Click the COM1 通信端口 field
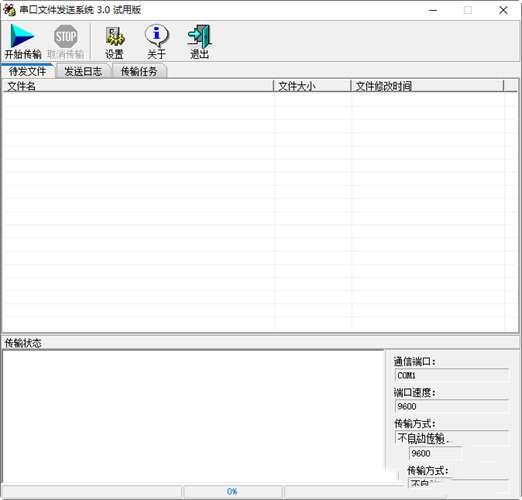Viewport: 522px width, 500px height. (x=451, y=375)
